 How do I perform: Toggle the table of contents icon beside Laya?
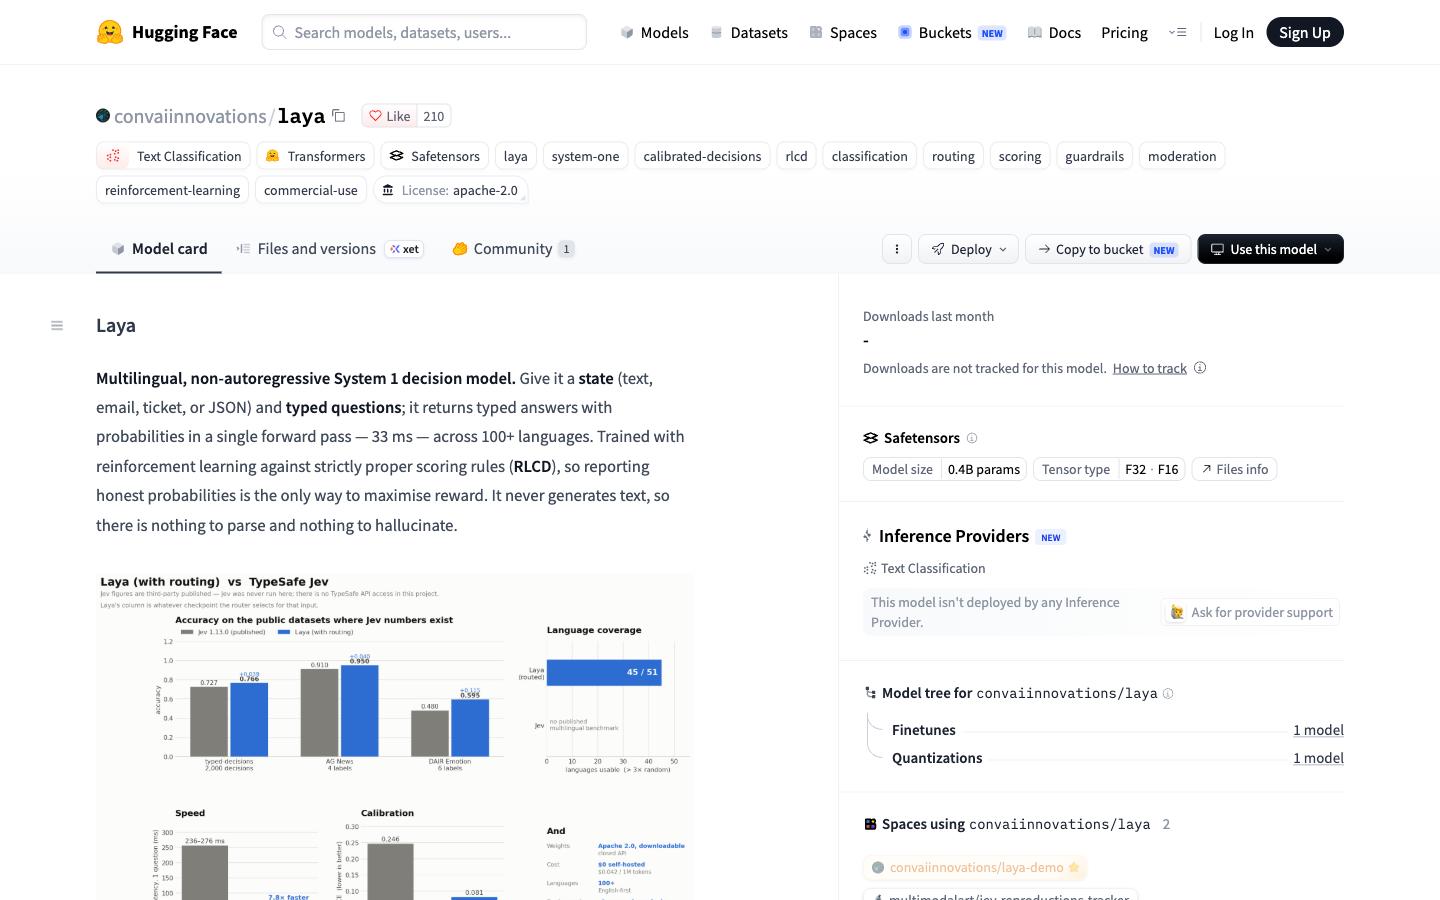[x=57, y=325]
